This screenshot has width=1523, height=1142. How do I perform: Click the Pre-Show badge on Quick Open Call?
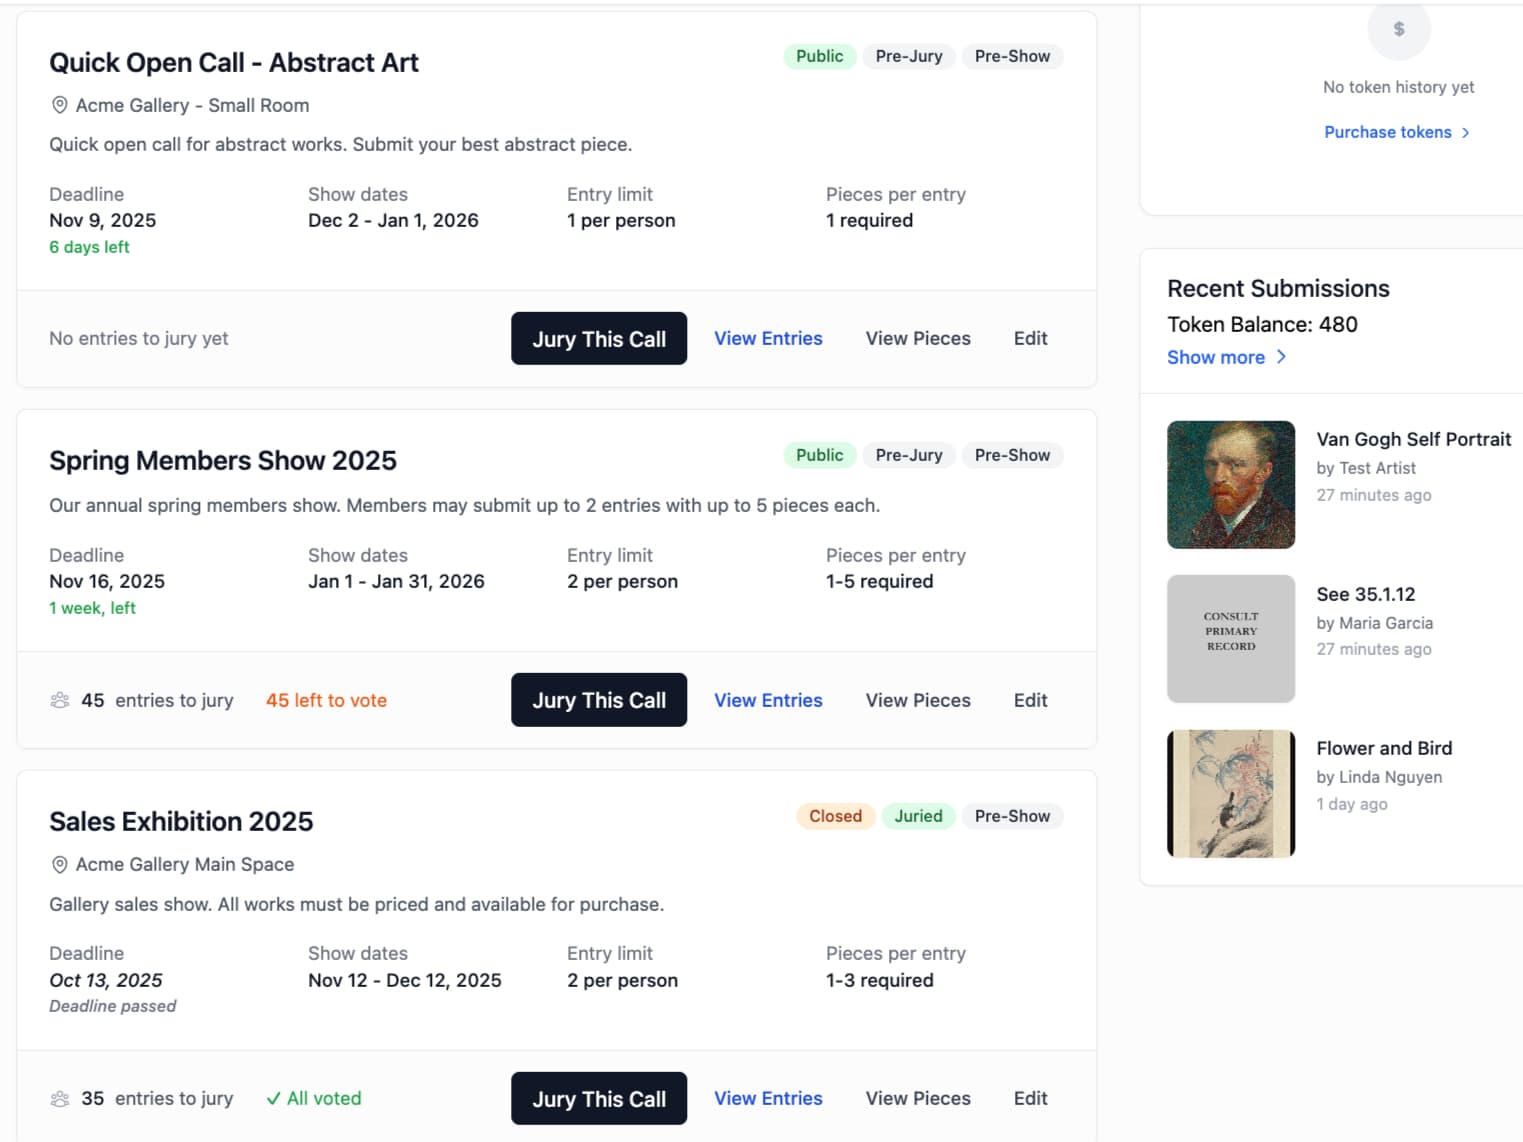pyautogui.click(x=1012, y=56)
